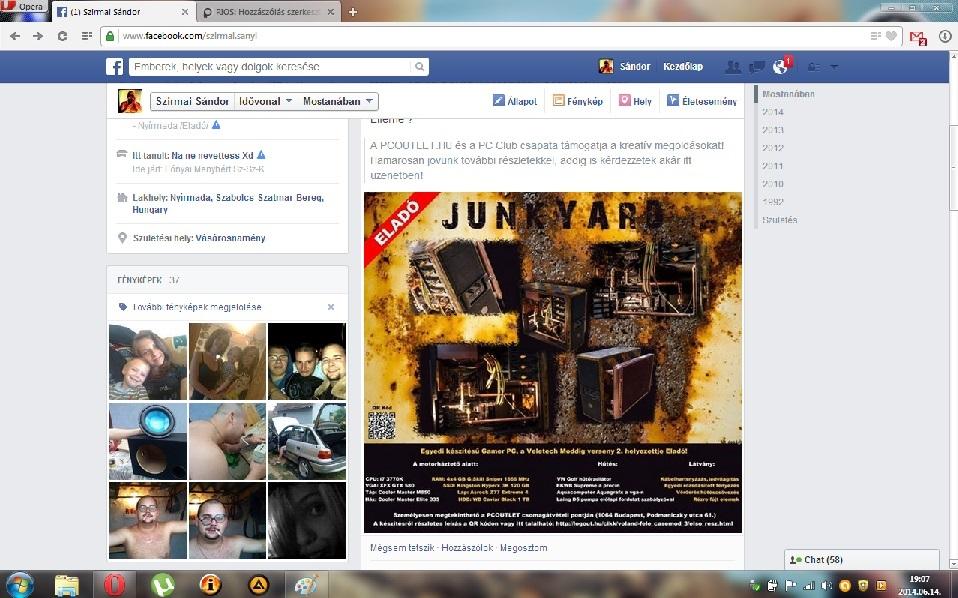Go forward in browser history
The image size is (958, 598).
point(38,36)
